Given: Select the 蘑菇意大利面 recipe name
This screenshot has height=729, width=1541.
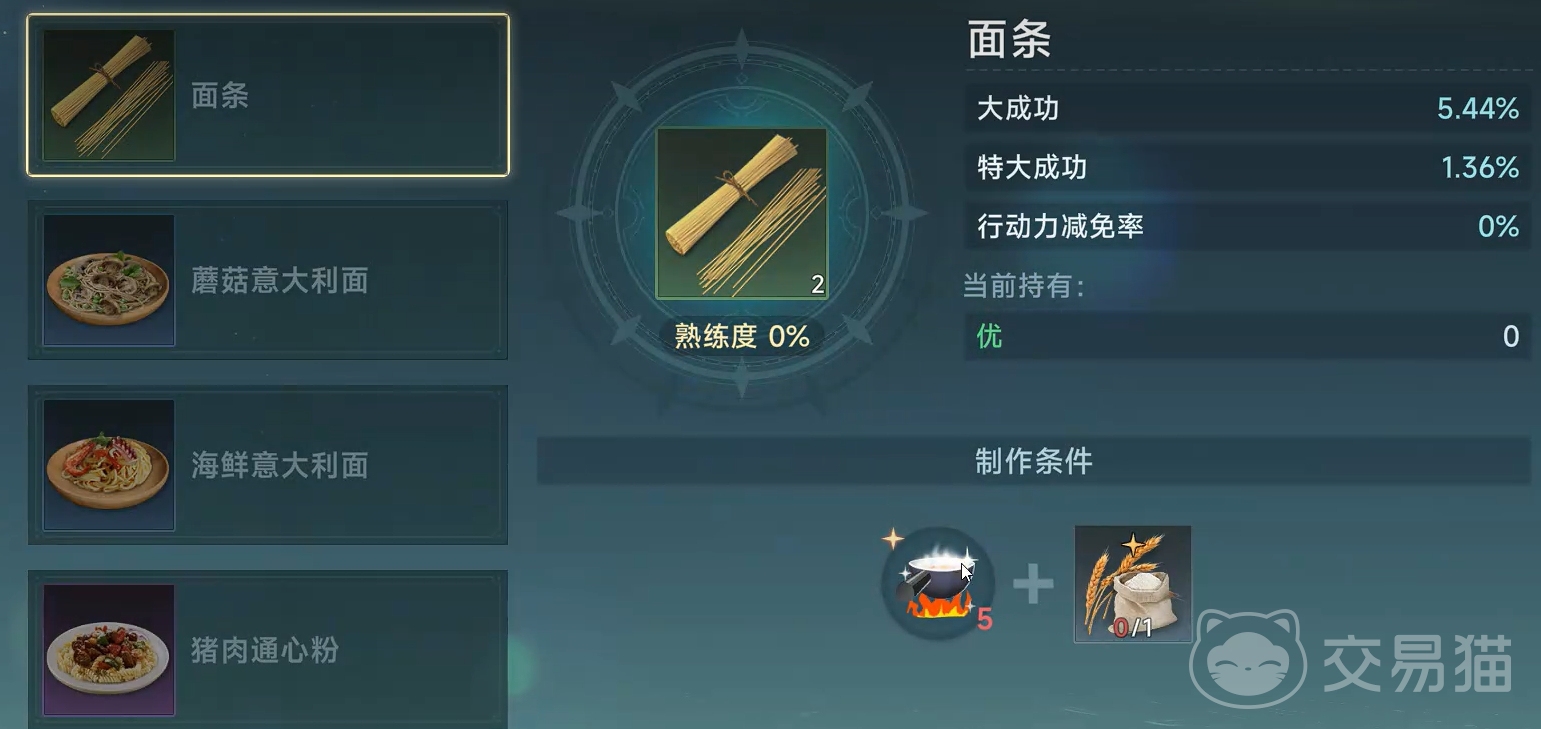Looking at the screenshot, I should [x=280, y=281].
